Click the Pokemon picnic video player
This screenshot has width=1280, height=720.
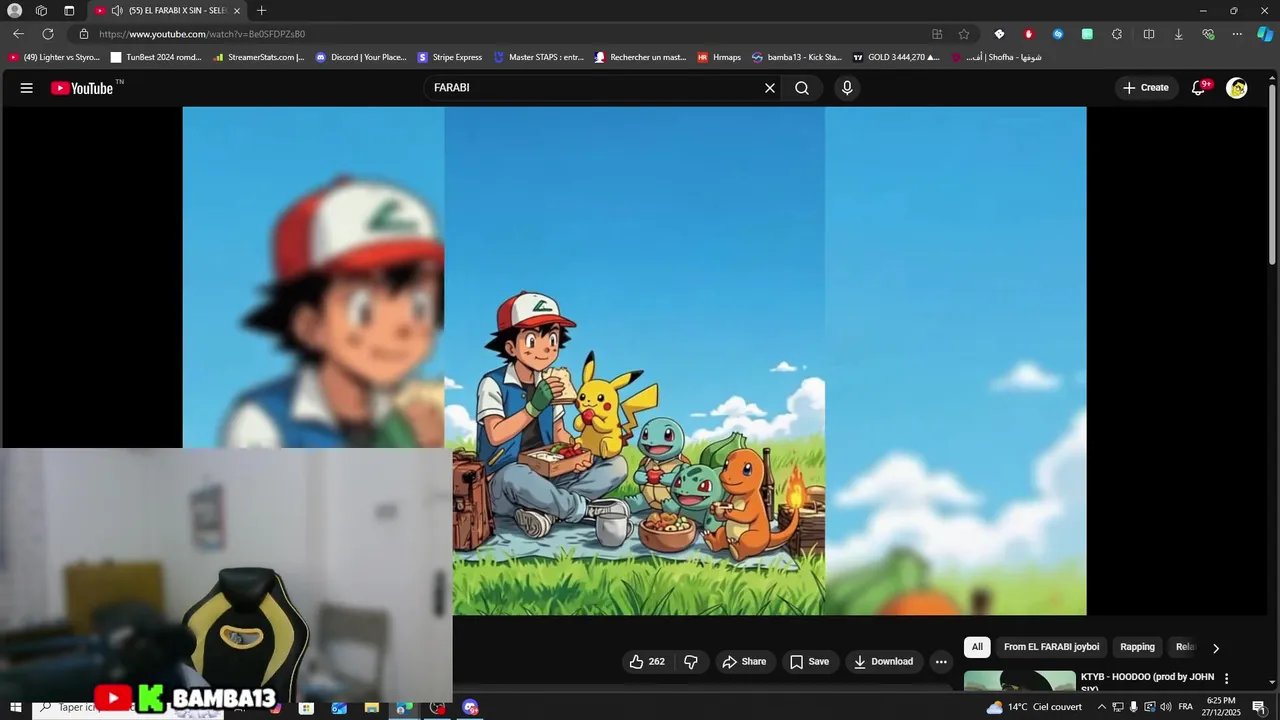634,361
